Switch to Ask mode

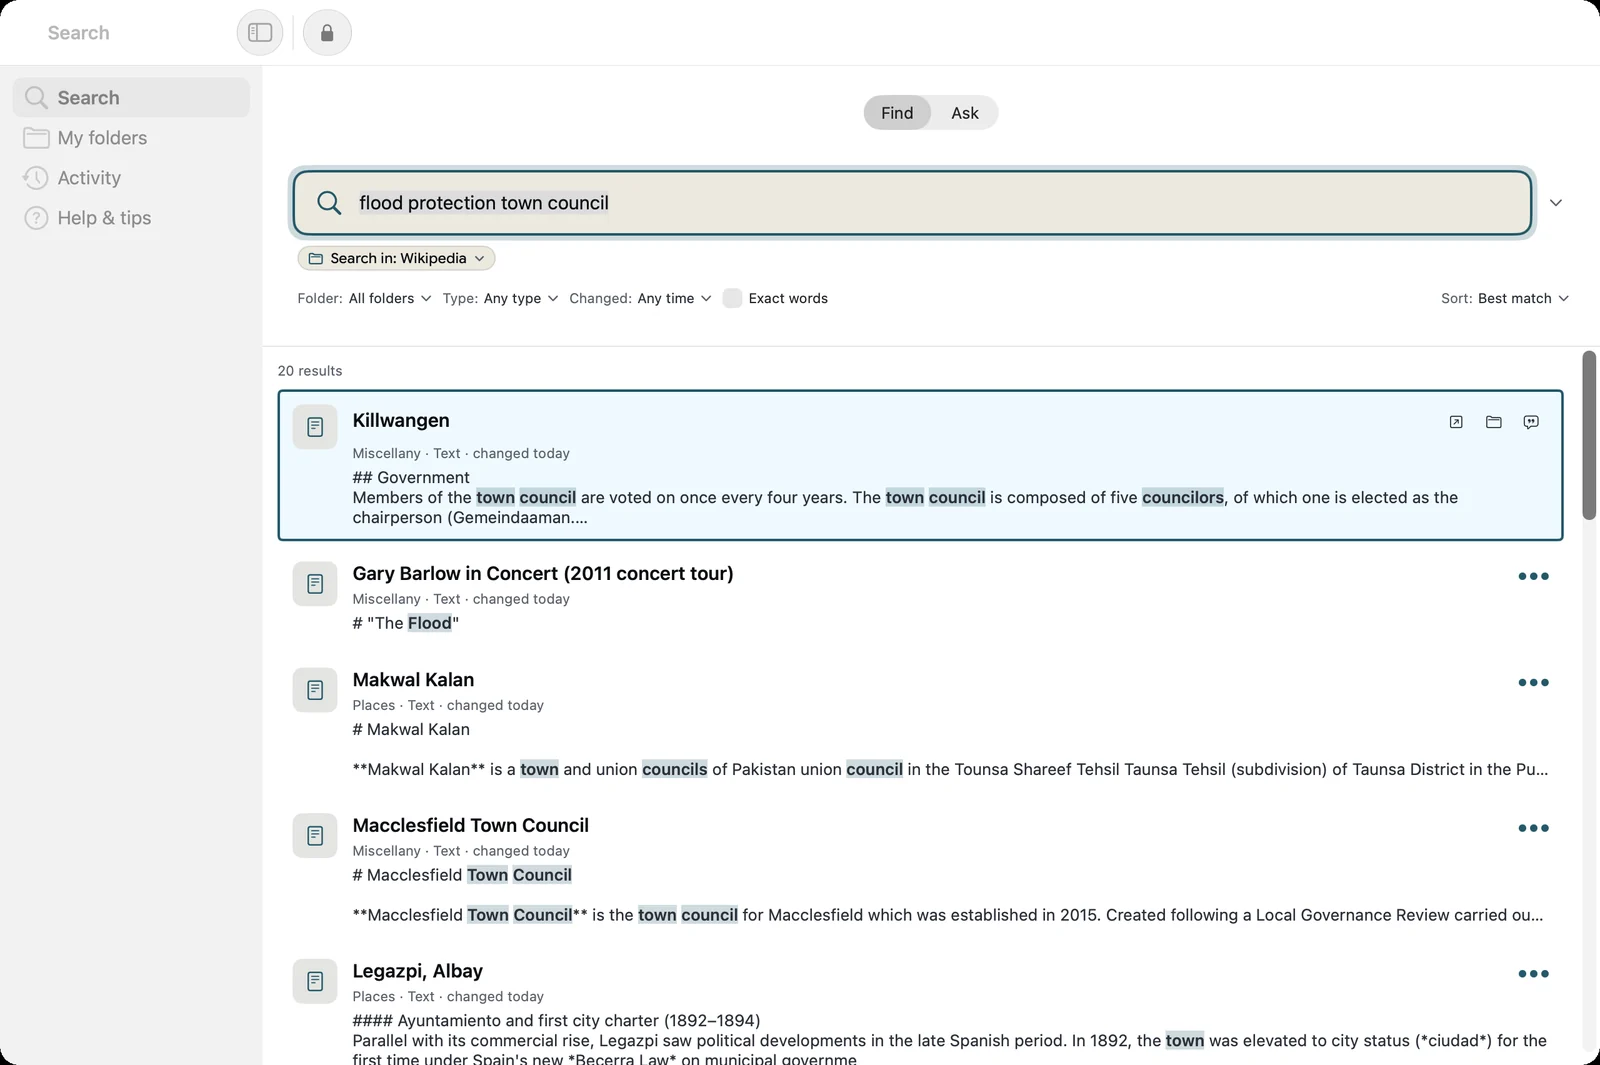[965, 113]
